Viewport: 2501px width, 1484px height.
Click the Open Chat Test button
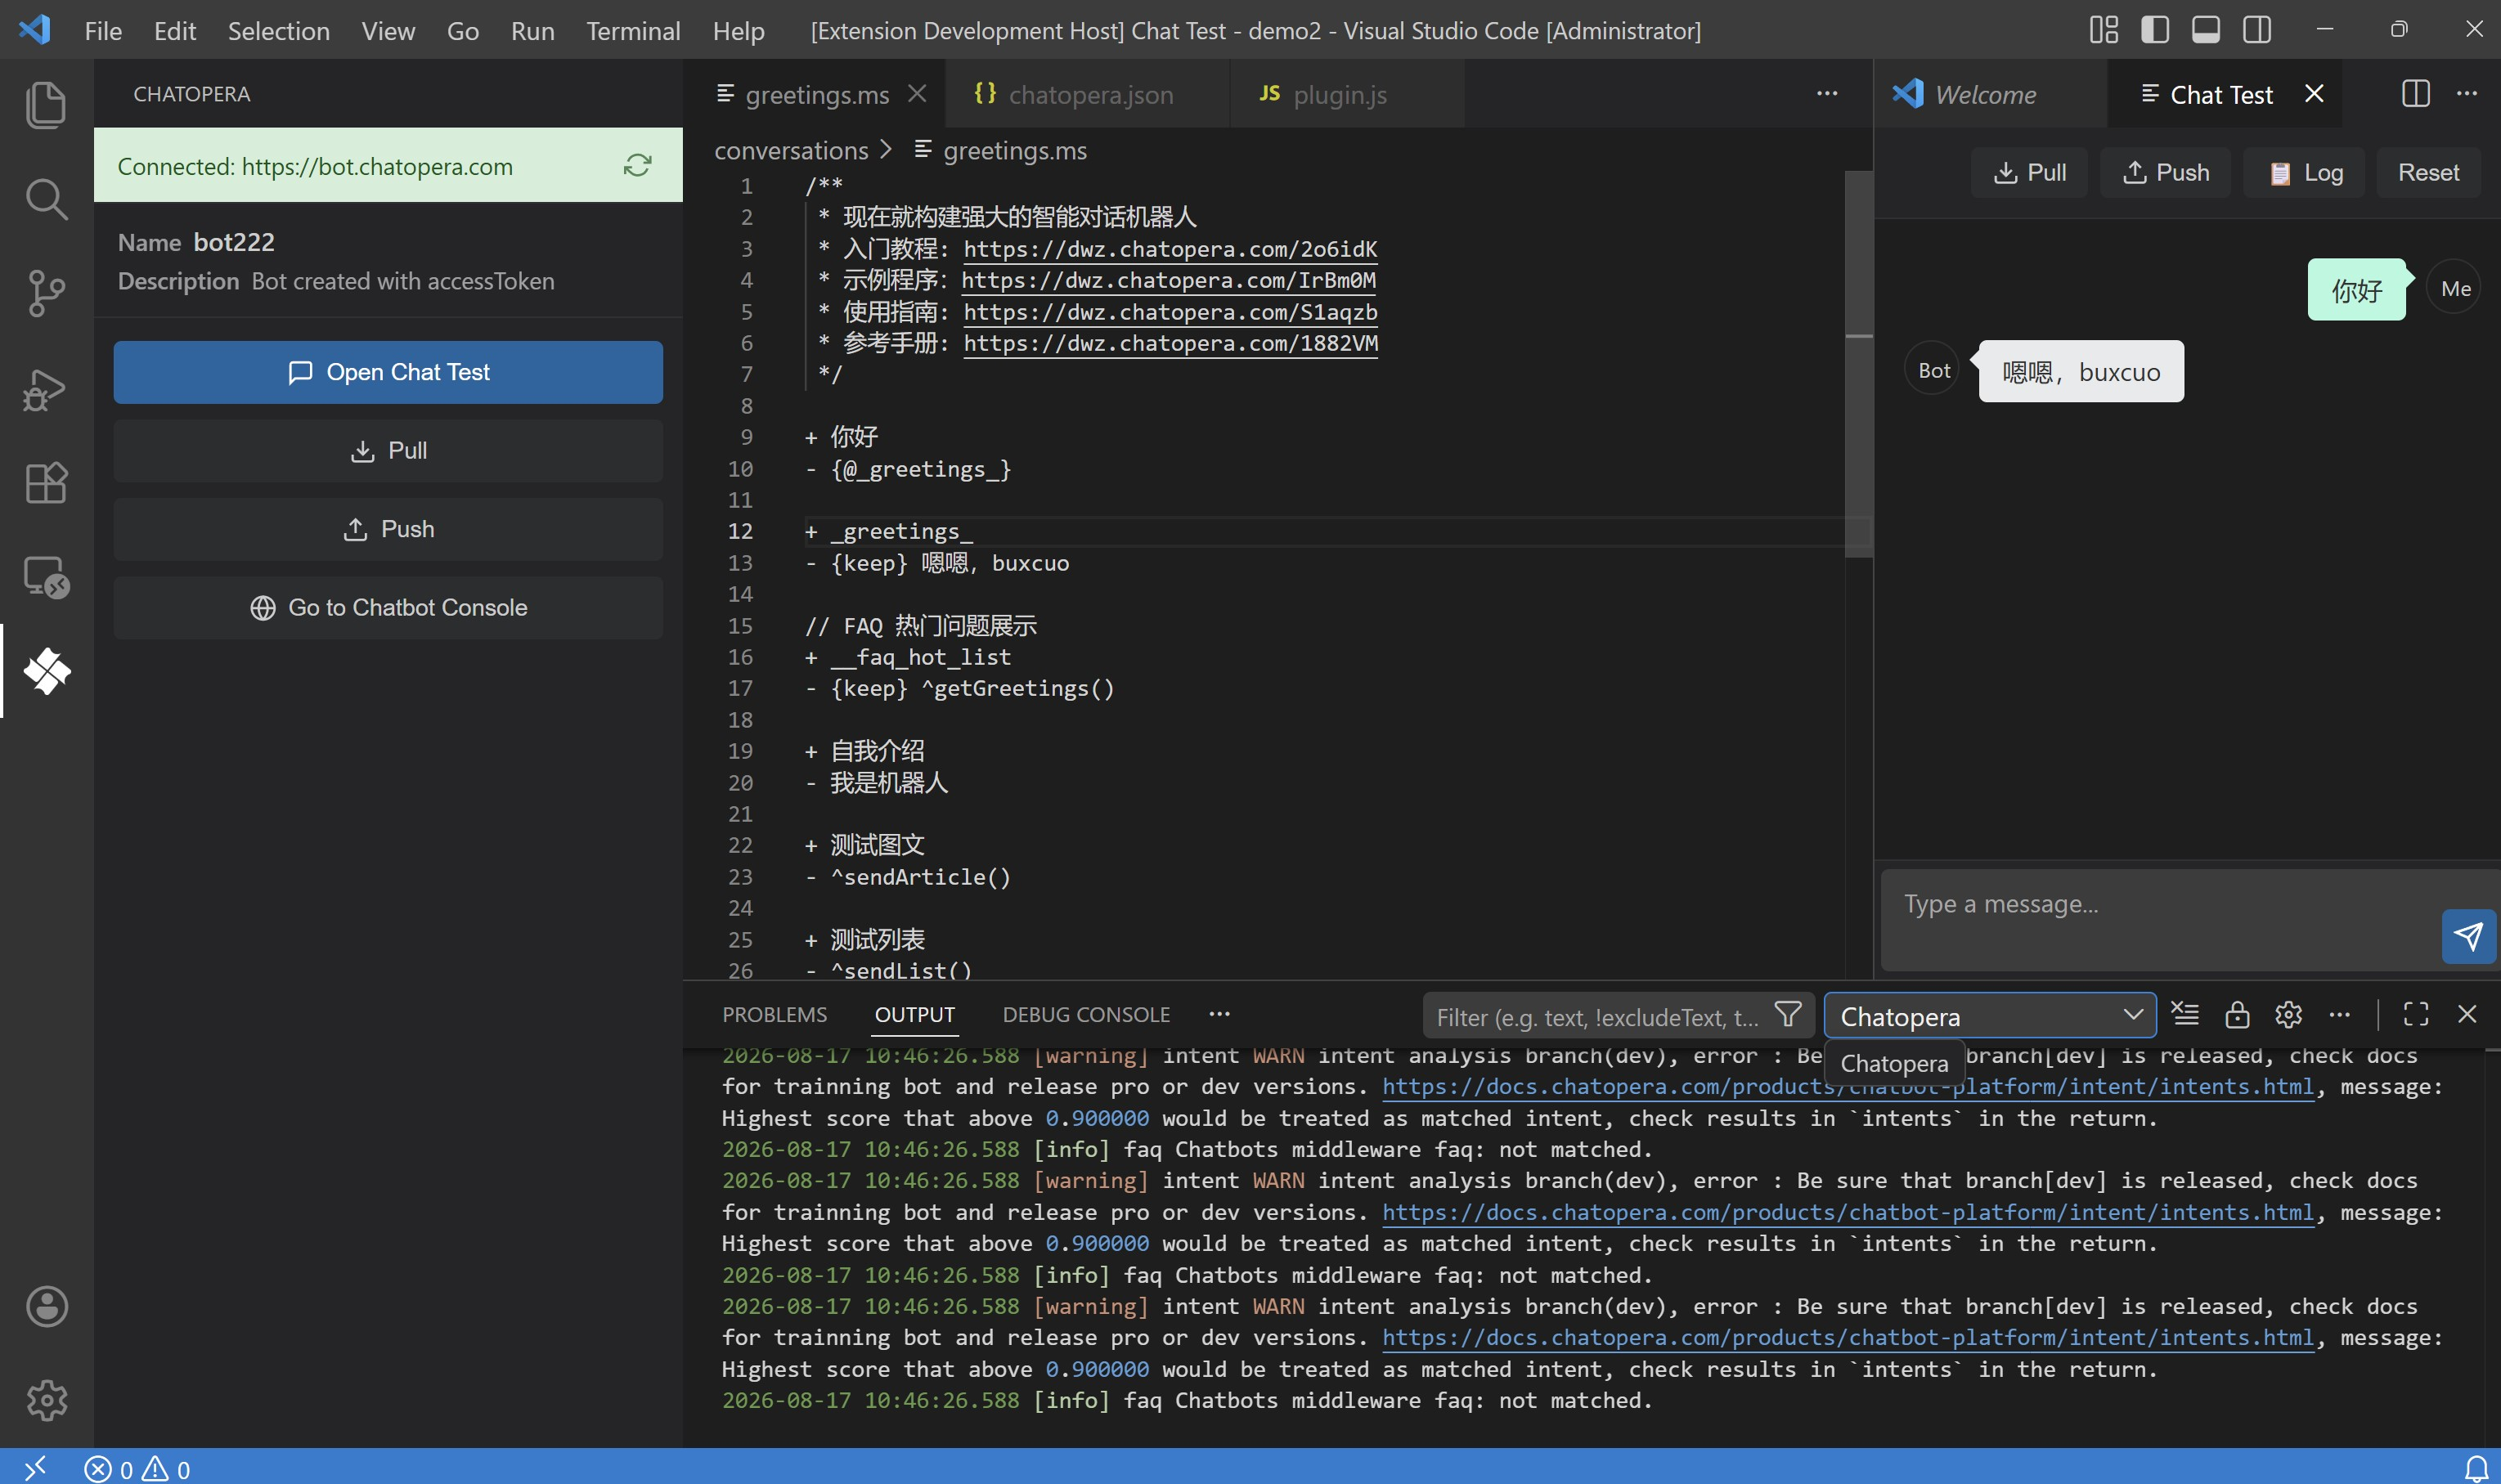point(388,372)
